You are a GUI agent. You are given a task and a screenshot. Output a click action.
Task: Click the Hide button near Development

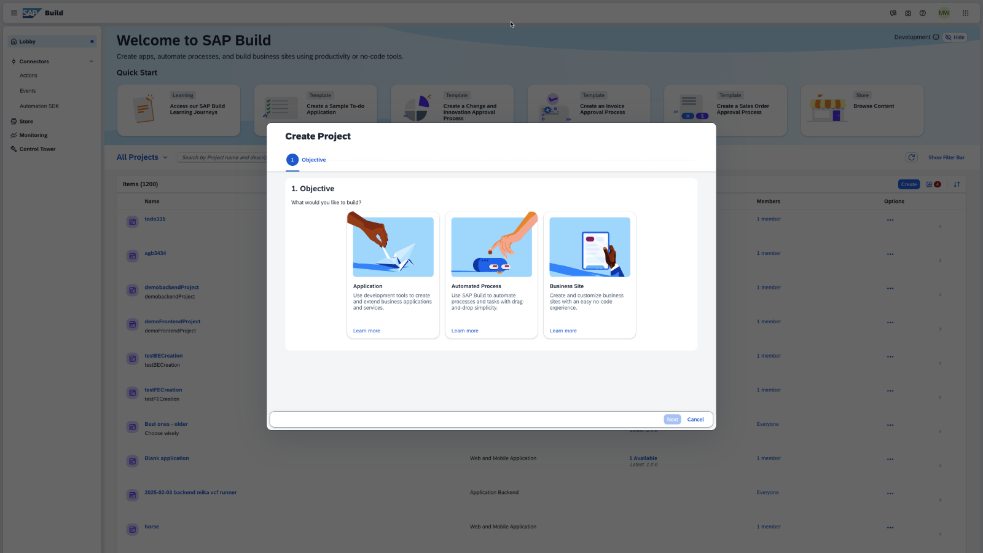click(x=955, y=37)
